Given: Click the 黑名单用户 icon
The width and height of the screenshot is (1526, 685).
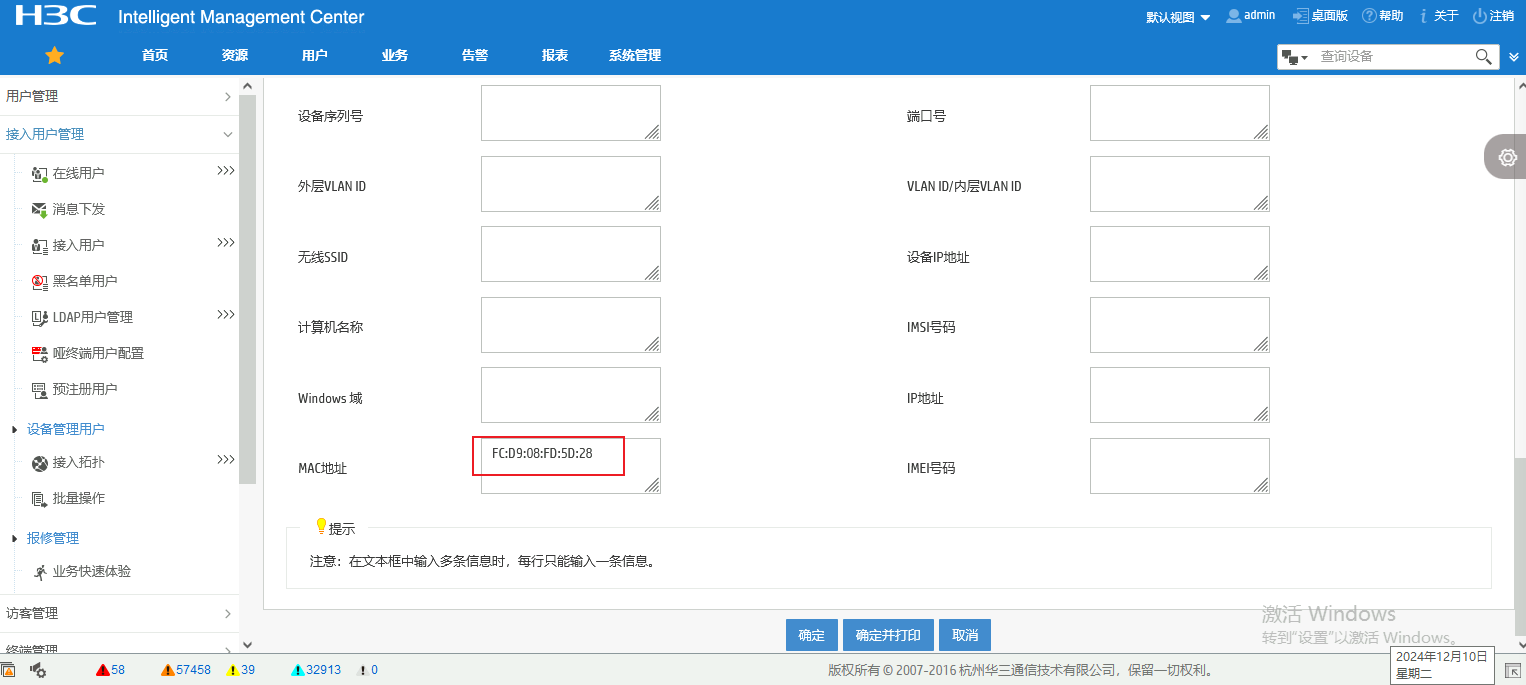Looking at the screenshot, I should 40,282.
